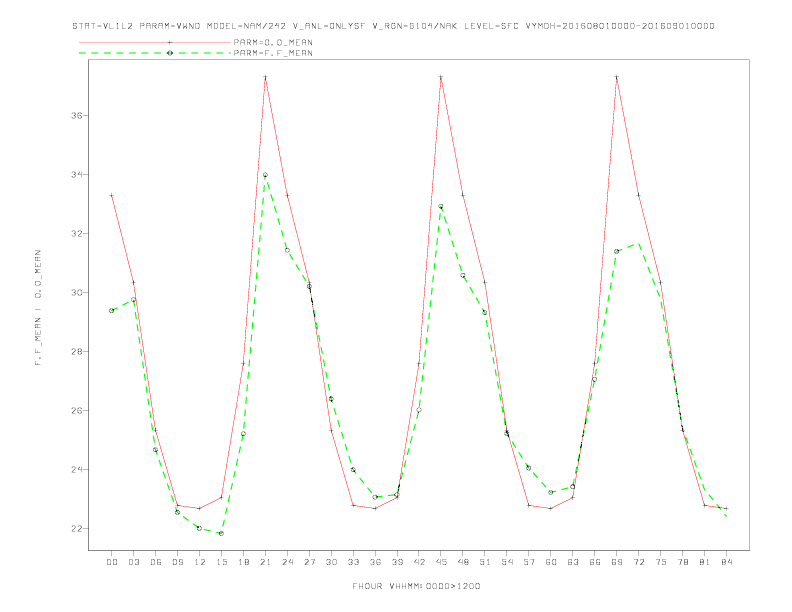The height and width of the screenshot is (612, 792).
Task: Click the F.F_MEAN | O.O_MEAN y-axis label
Action: click(x=38, y=308)
